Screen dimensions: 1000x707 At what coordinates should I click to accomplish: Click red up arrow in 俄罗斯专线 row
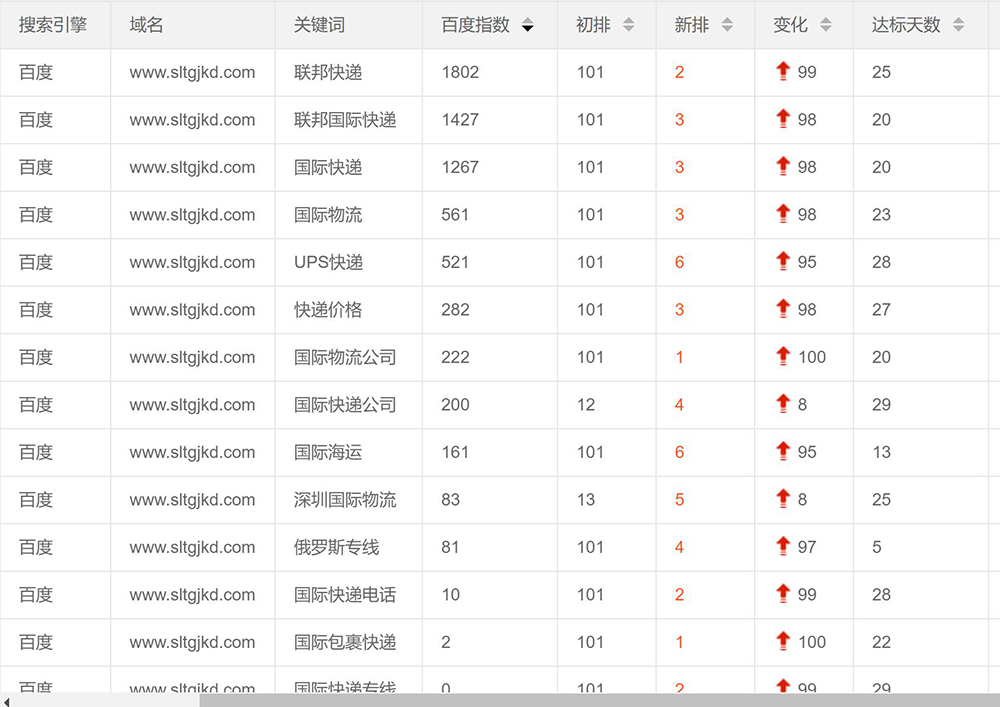click(783, 546)
